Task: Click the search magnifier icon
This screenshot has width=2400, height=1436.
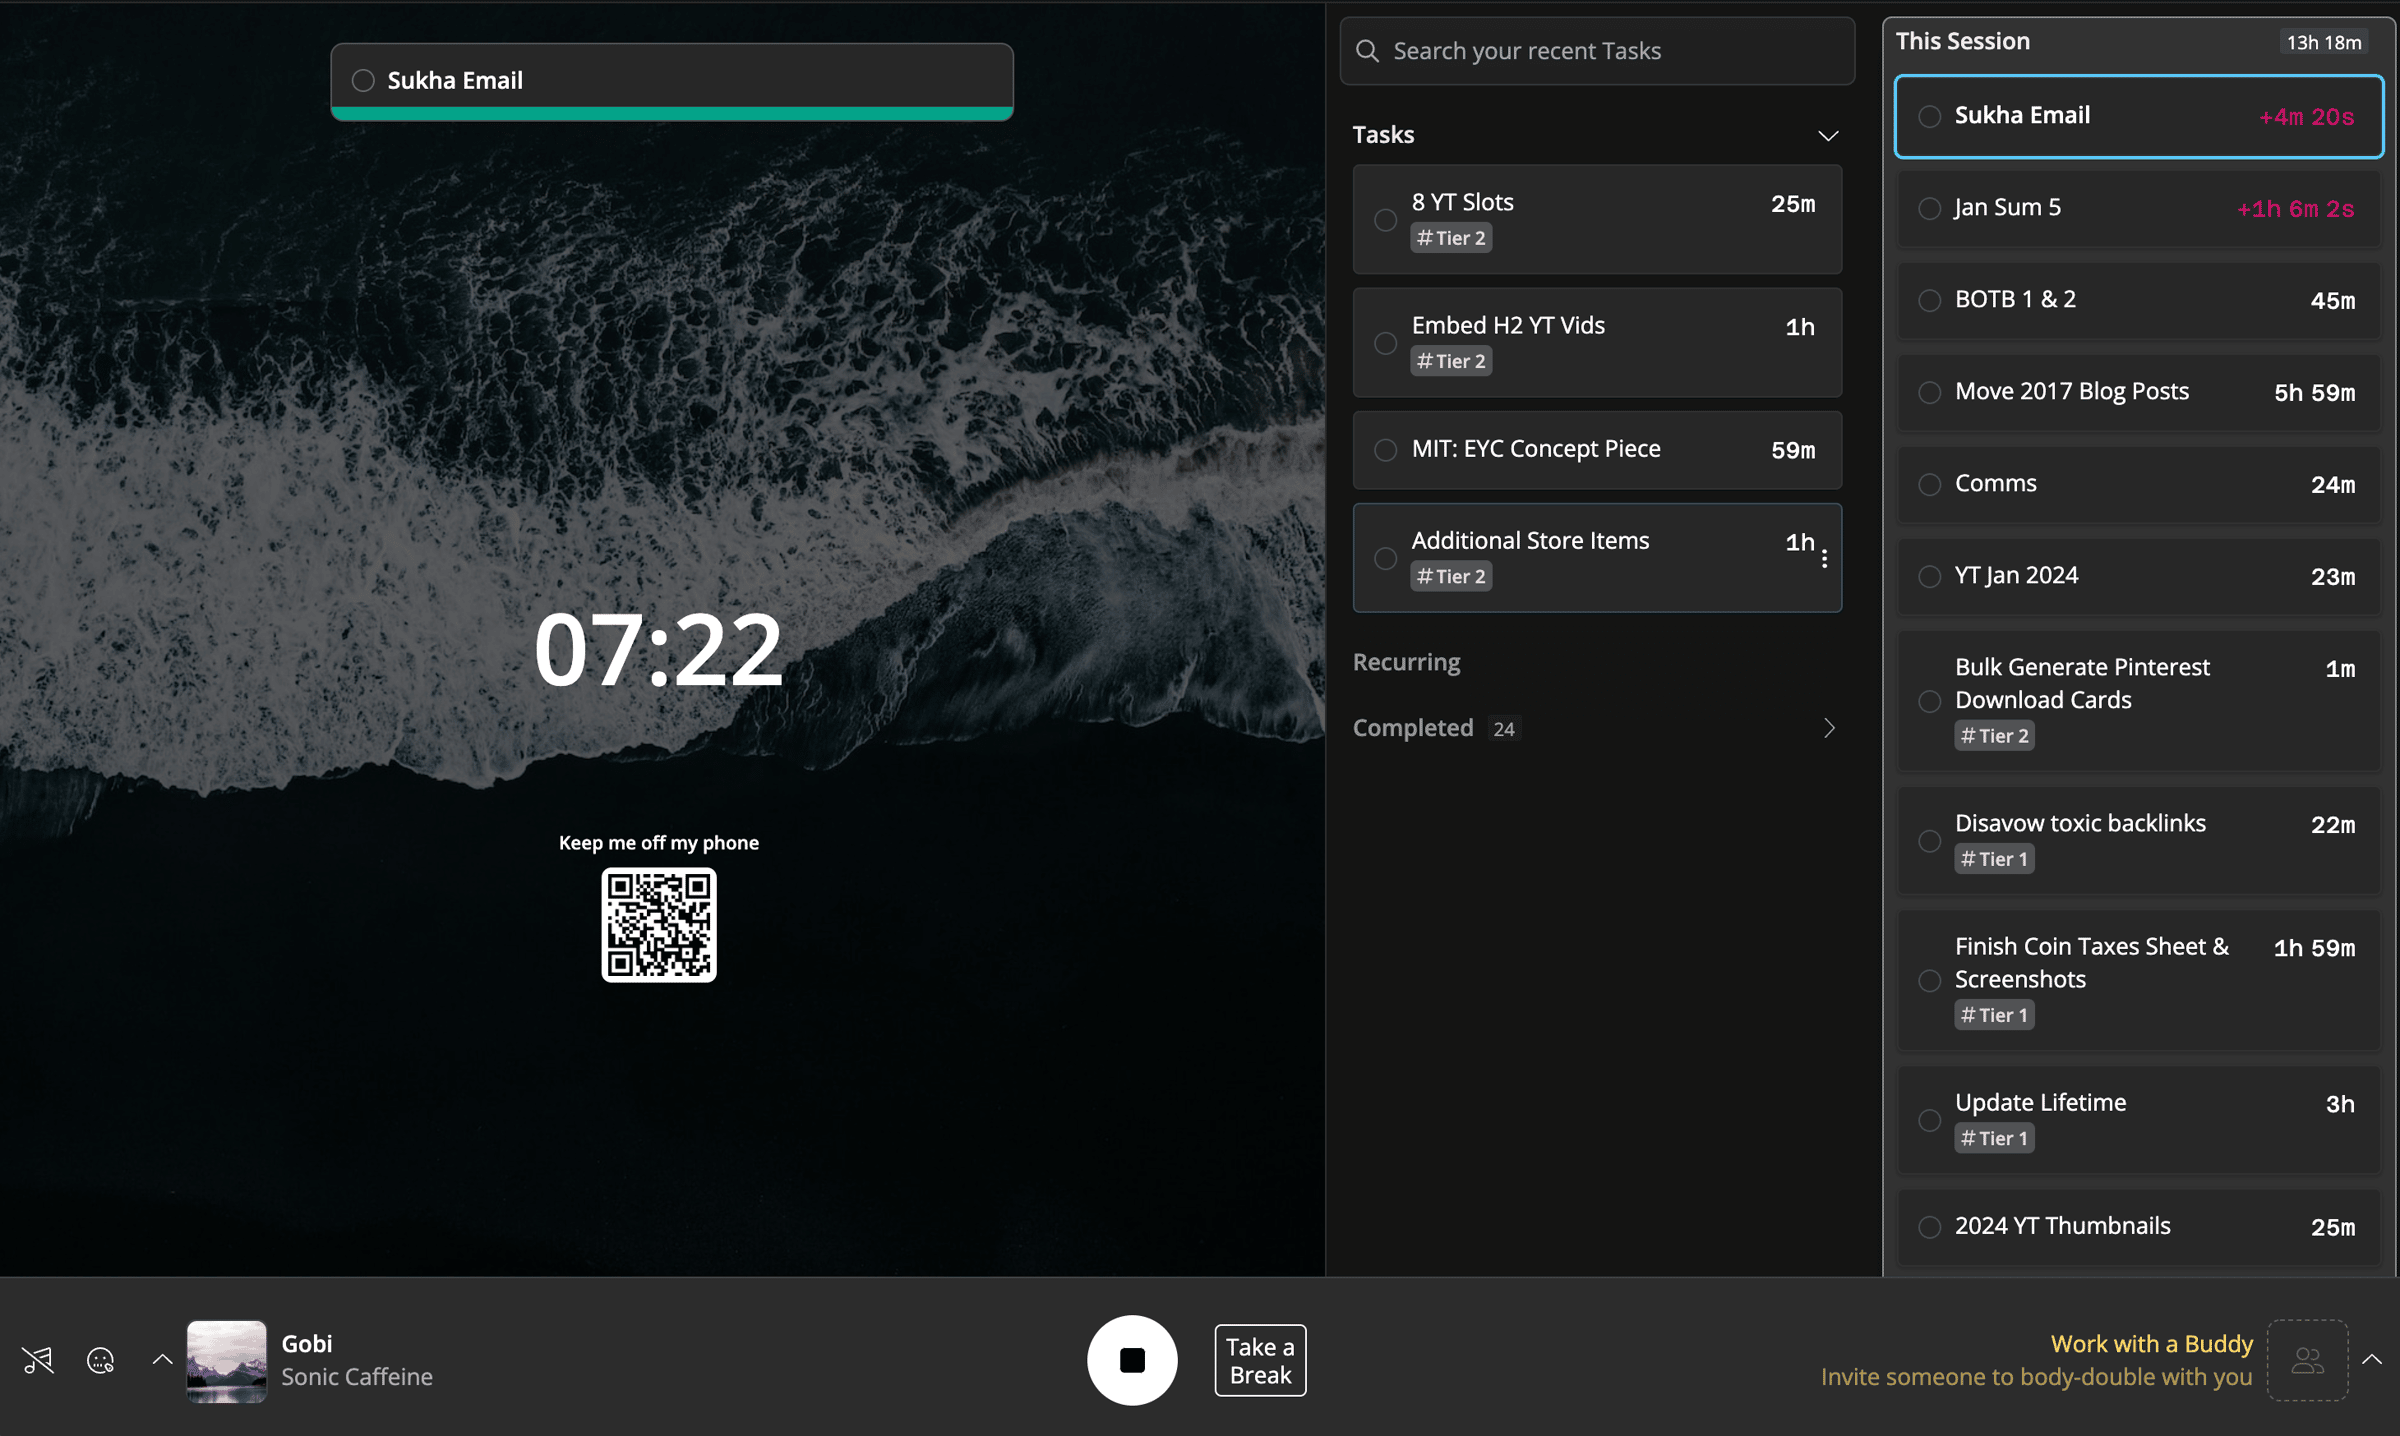Action: [x=1367, y=51]
